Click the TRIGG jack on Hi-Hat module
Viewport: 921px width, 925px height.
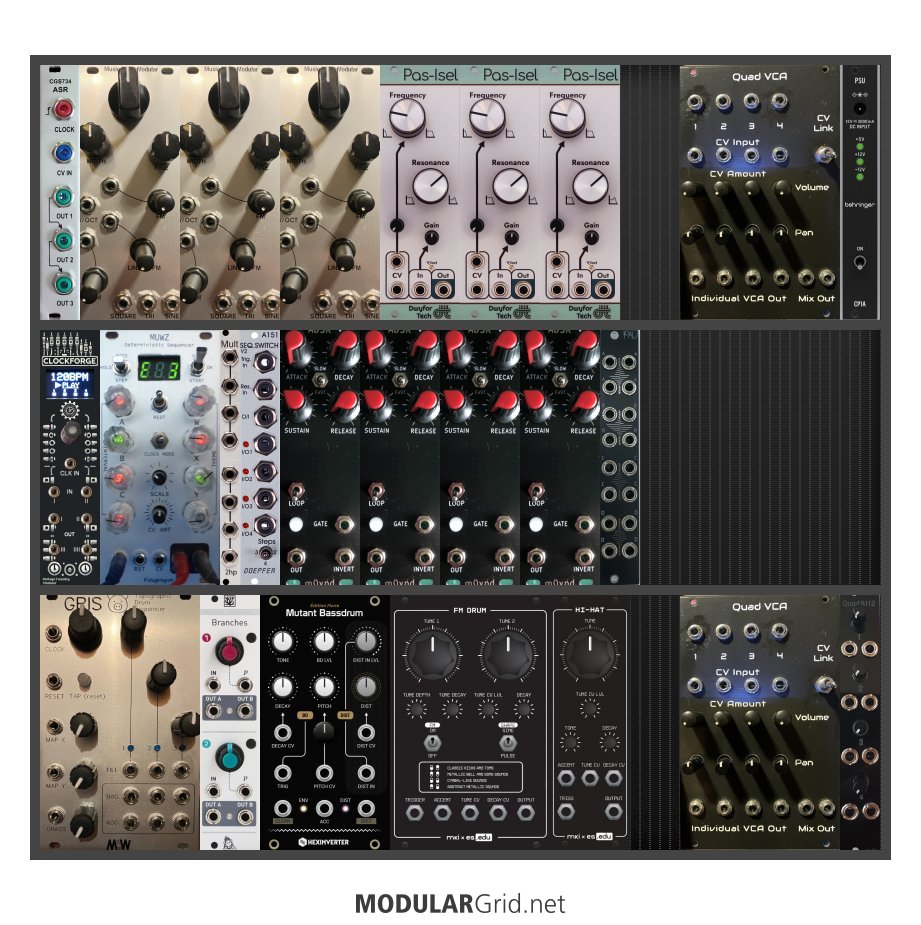tap(566, 812)
